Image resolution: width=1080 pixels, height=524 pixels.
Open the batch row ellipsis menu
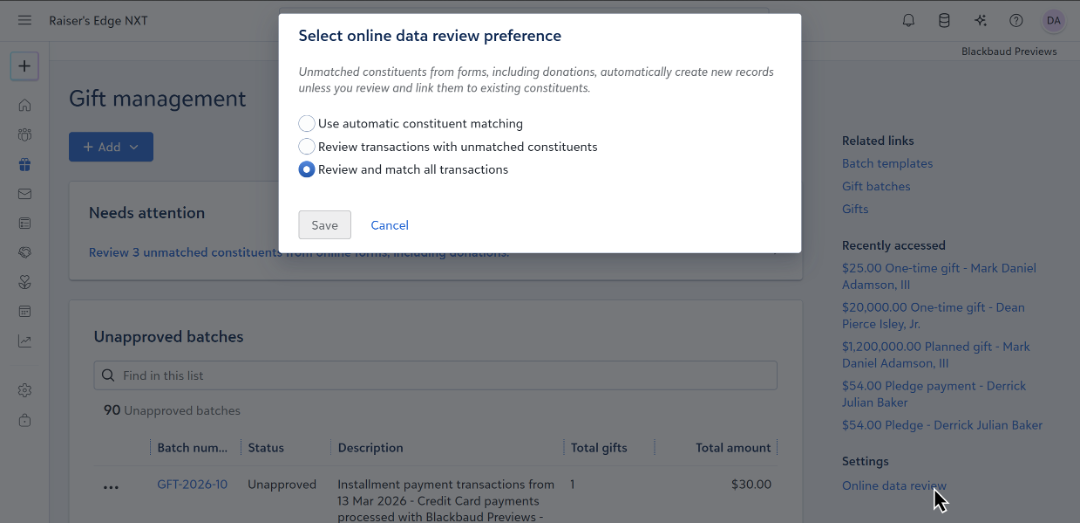coord(111,487)
